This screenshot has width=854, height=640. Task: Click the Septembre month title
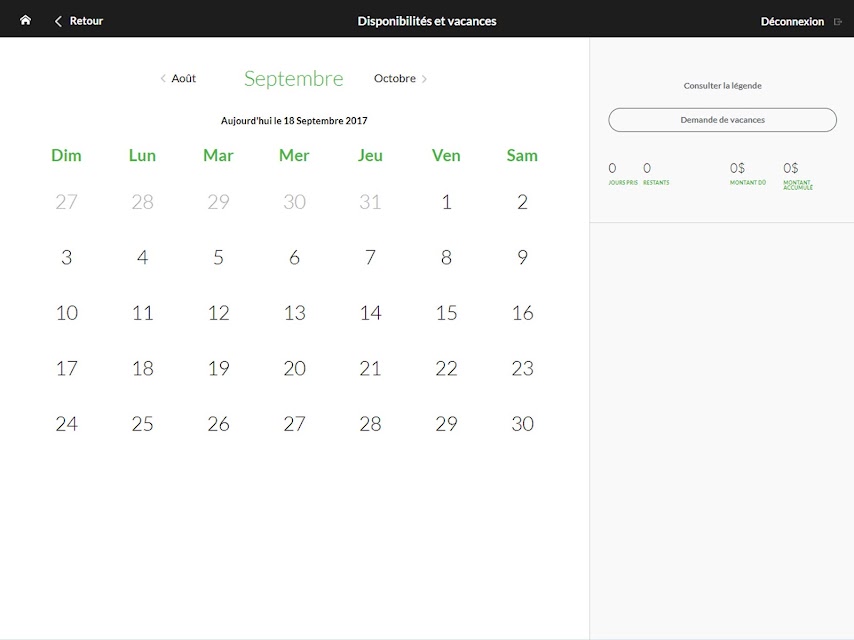(294, 79)
